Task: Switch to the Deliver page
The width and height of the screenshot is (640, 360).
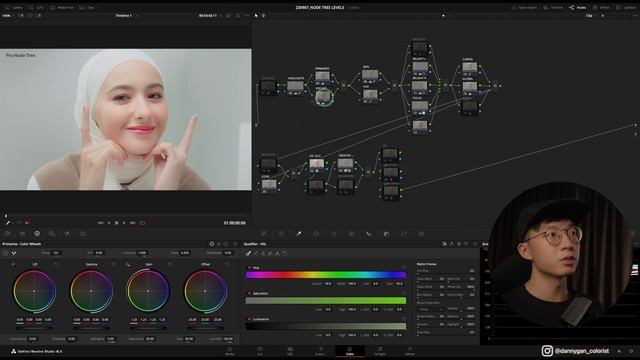Action: 409,351
